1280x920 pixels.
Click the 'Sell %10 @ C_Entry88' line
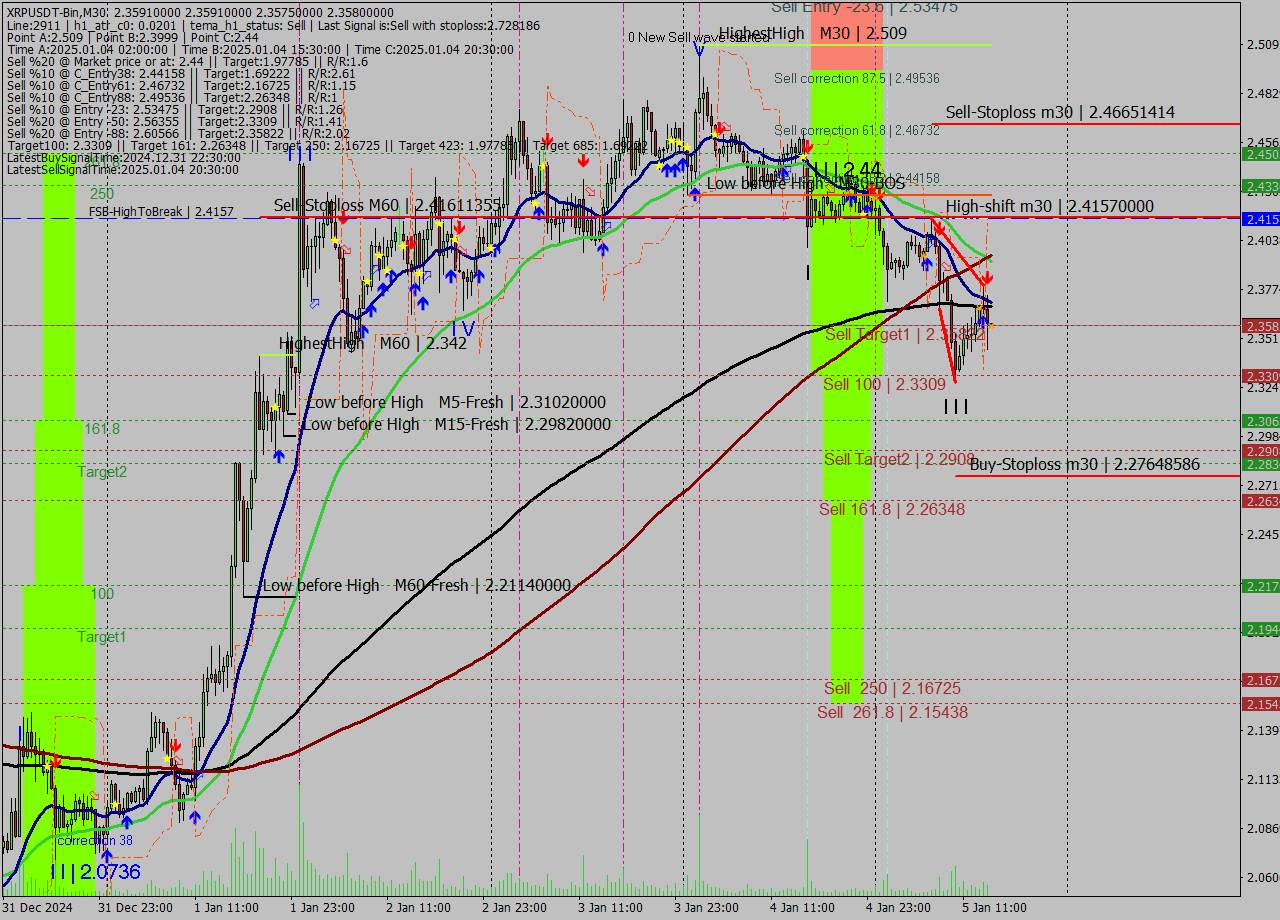pos(172,97)
